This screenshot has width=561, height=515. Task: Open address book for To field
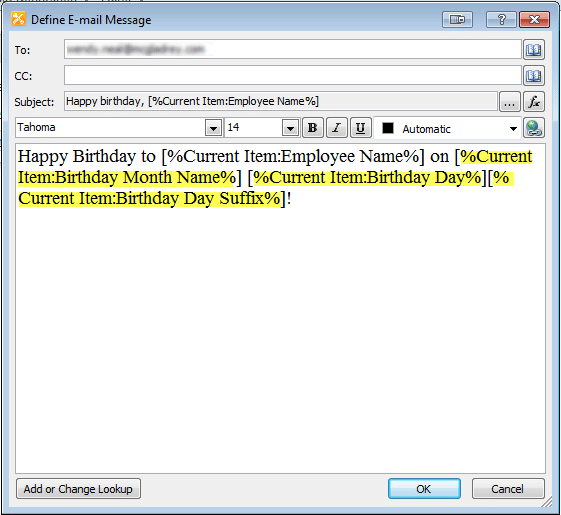pyautogui.click(x=534, y=49)
